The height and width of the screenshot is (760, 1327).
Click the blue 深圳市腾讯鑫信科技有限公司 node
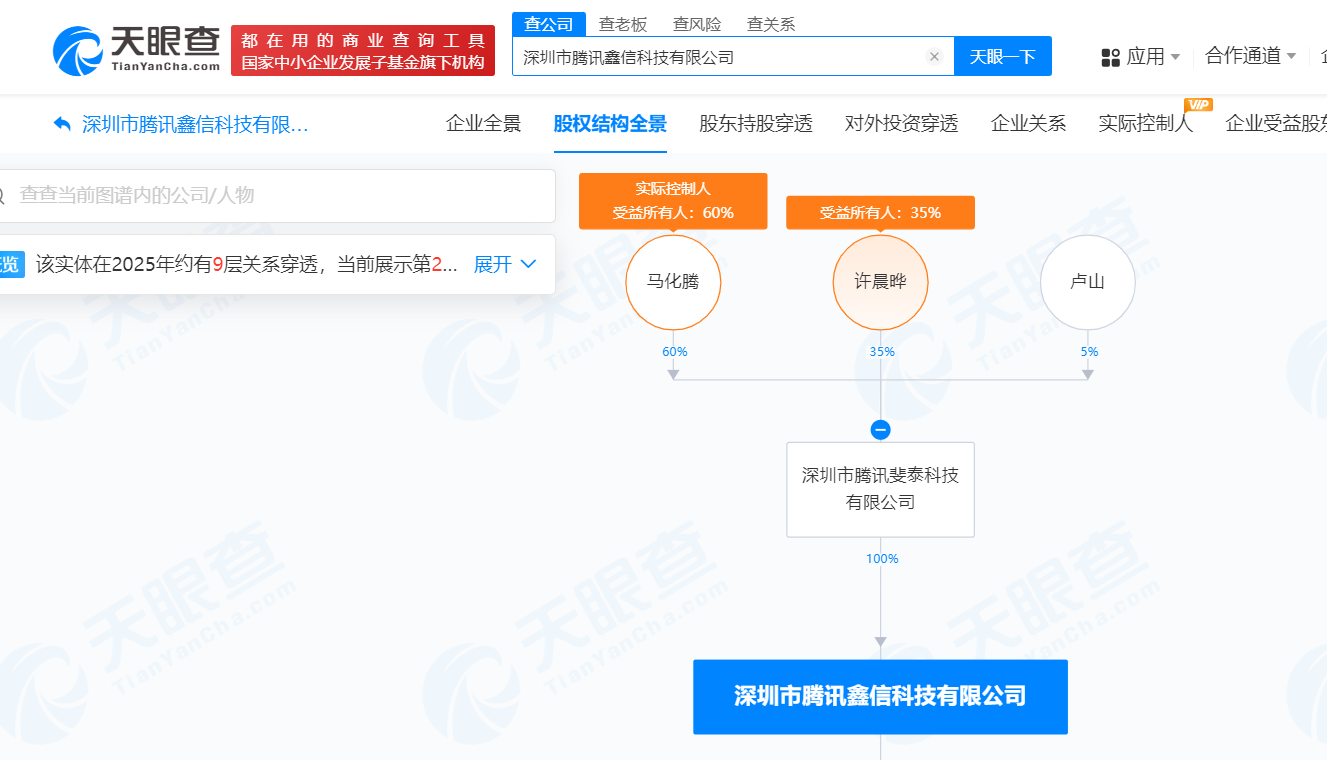[x=880, y=696]
